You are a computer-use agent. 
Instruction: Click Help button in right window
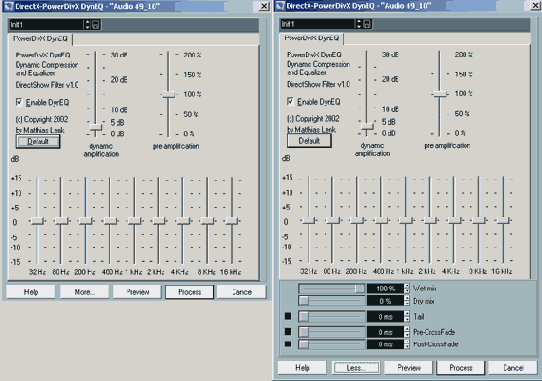coord(302,368)
